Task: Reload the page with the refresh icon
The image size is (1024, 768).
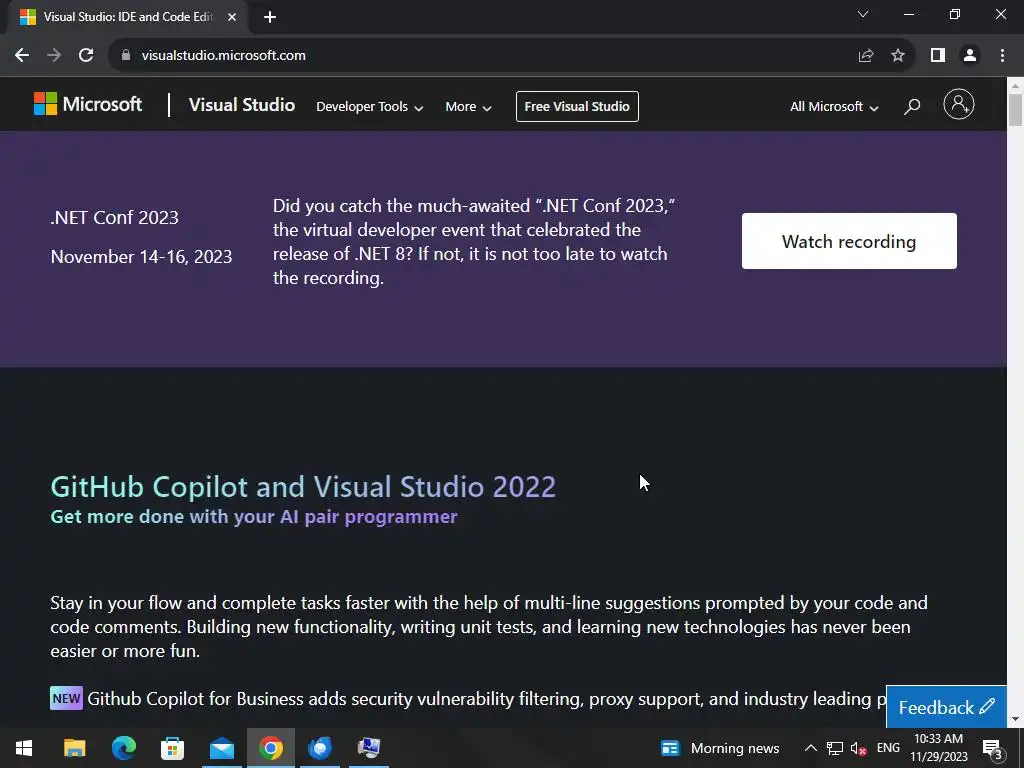Action: (86, 56)
